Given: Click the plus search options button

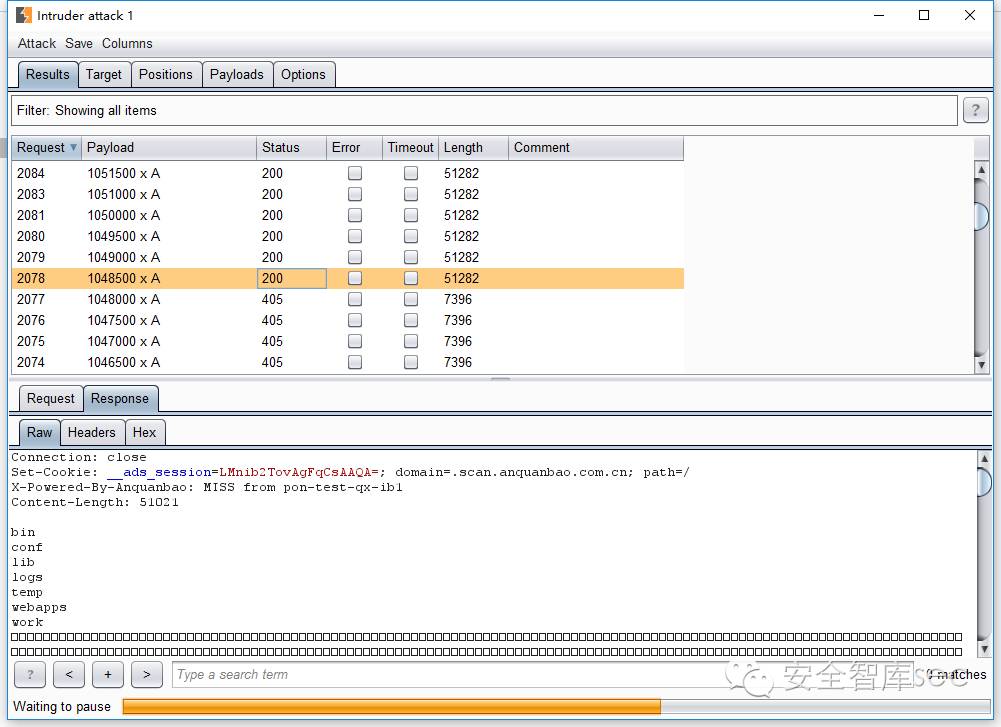Looking at the screenshot, I should click(108, 675).
